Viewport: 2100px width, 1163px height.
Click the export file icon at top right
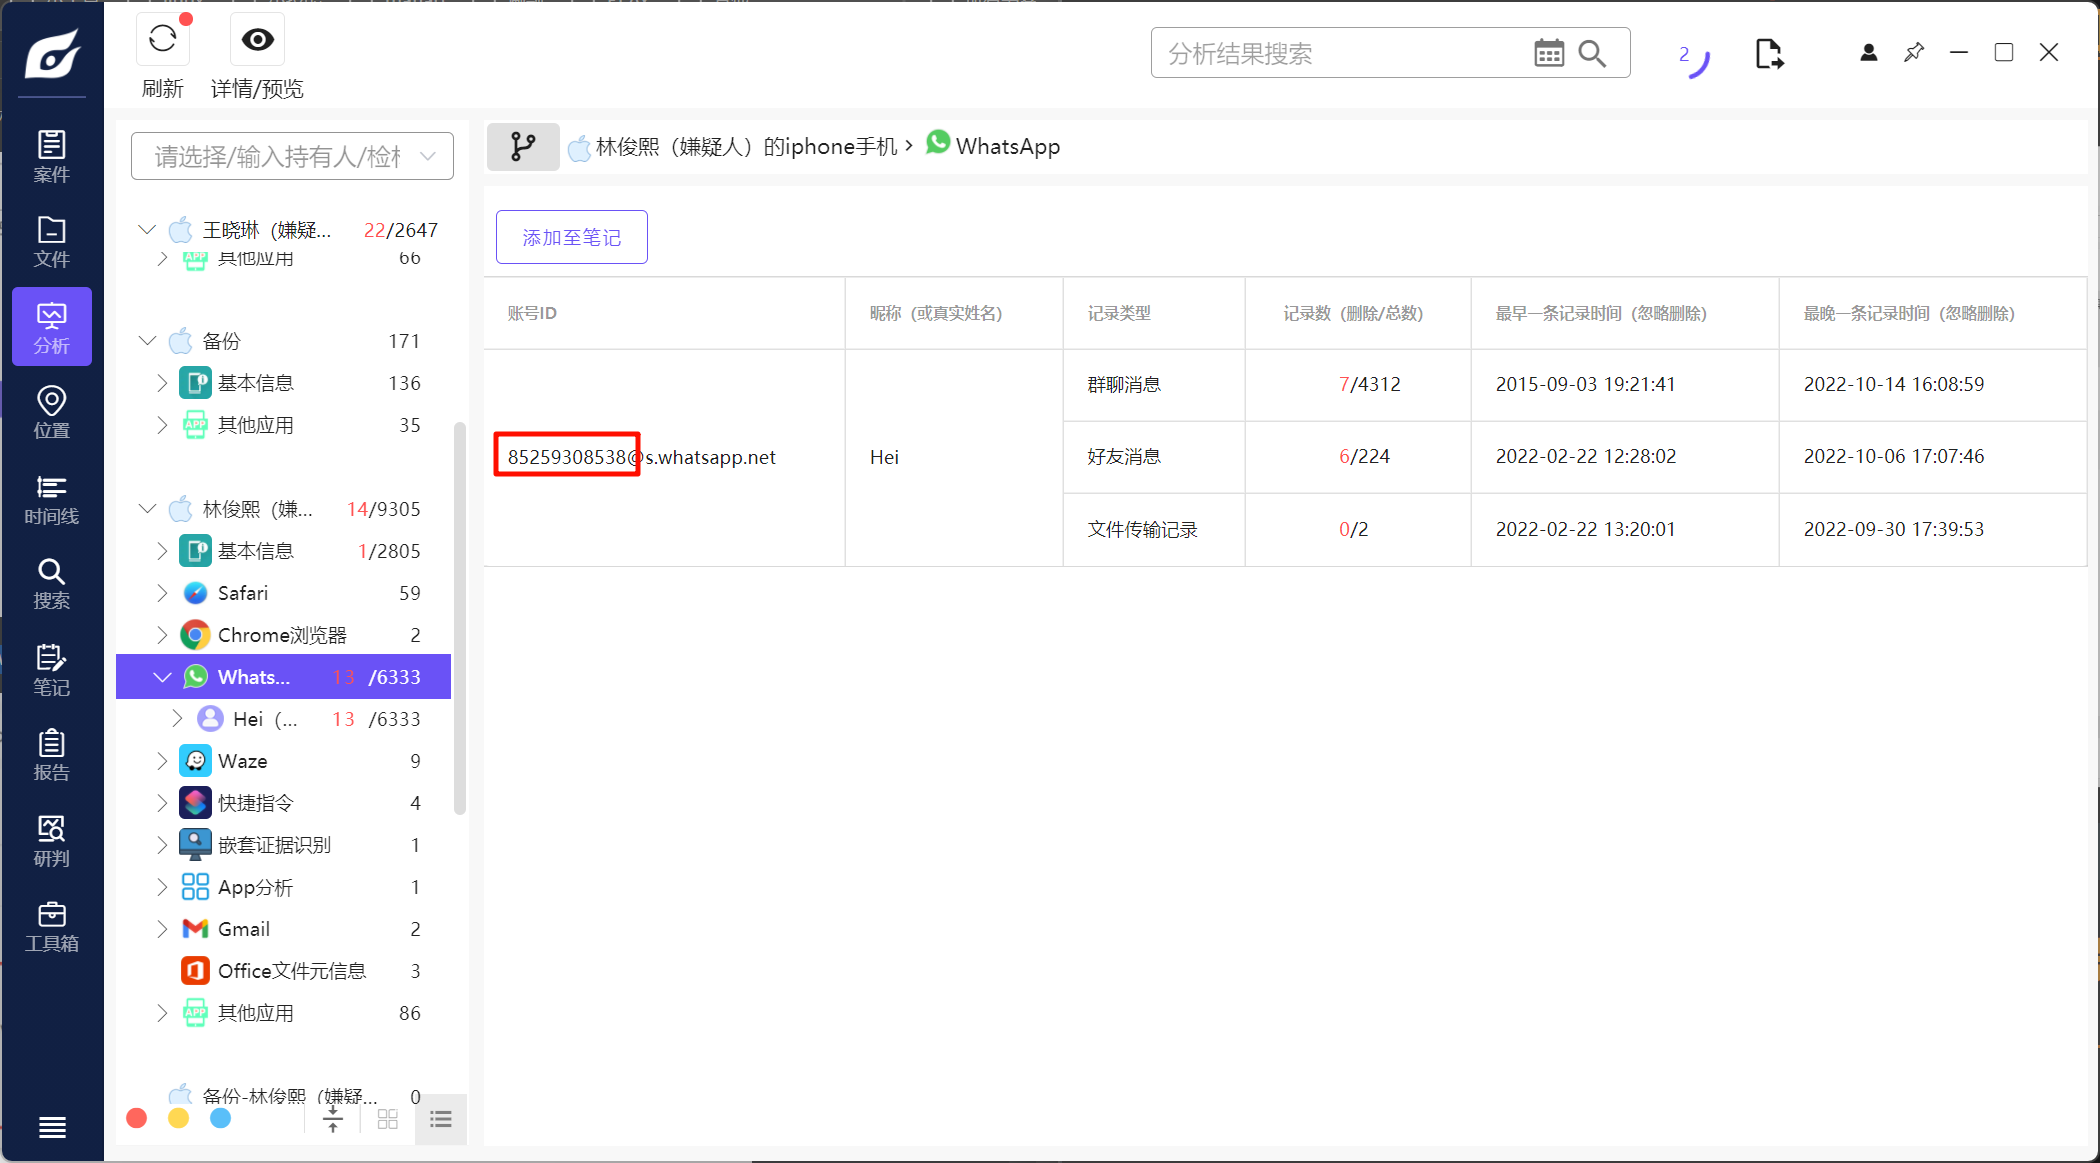1768,53
